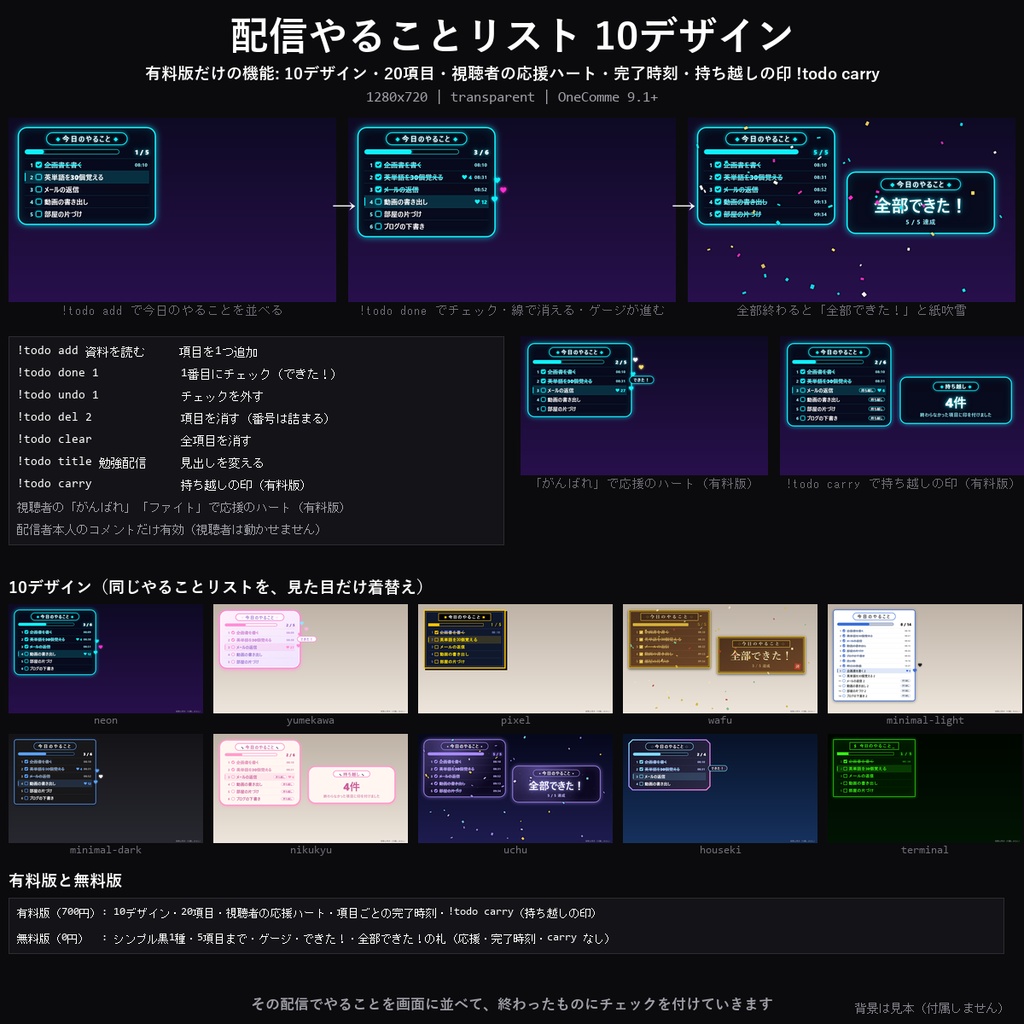
Task: Open the yumekawa design thumbnail
Action: (x=310, y=658)
